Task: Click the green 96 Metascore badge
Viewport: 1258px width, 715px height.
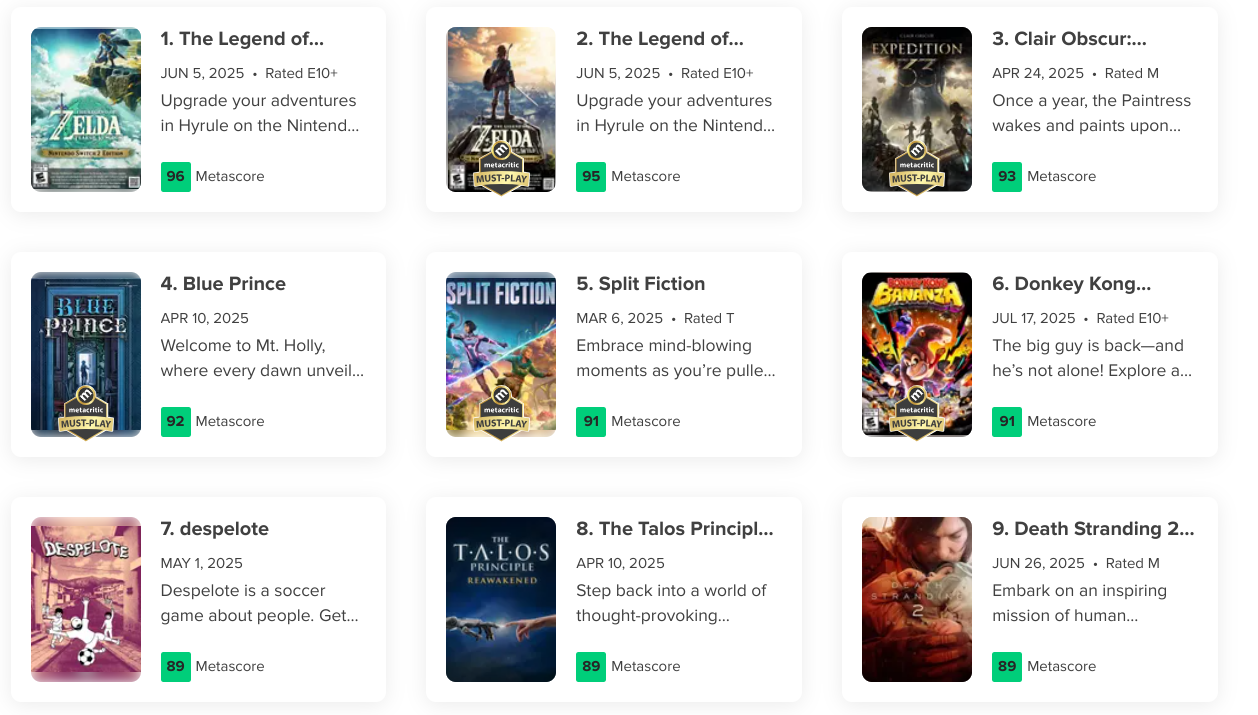Action: [176, 177]
